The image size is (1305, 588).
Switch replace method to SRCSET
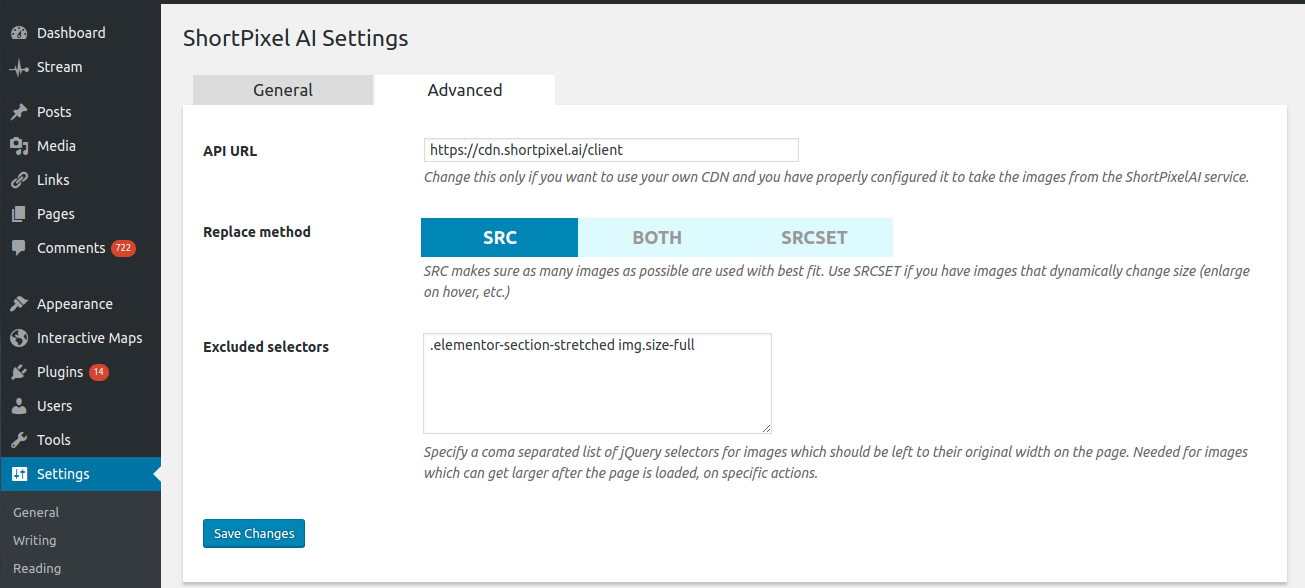coord(814,238)
